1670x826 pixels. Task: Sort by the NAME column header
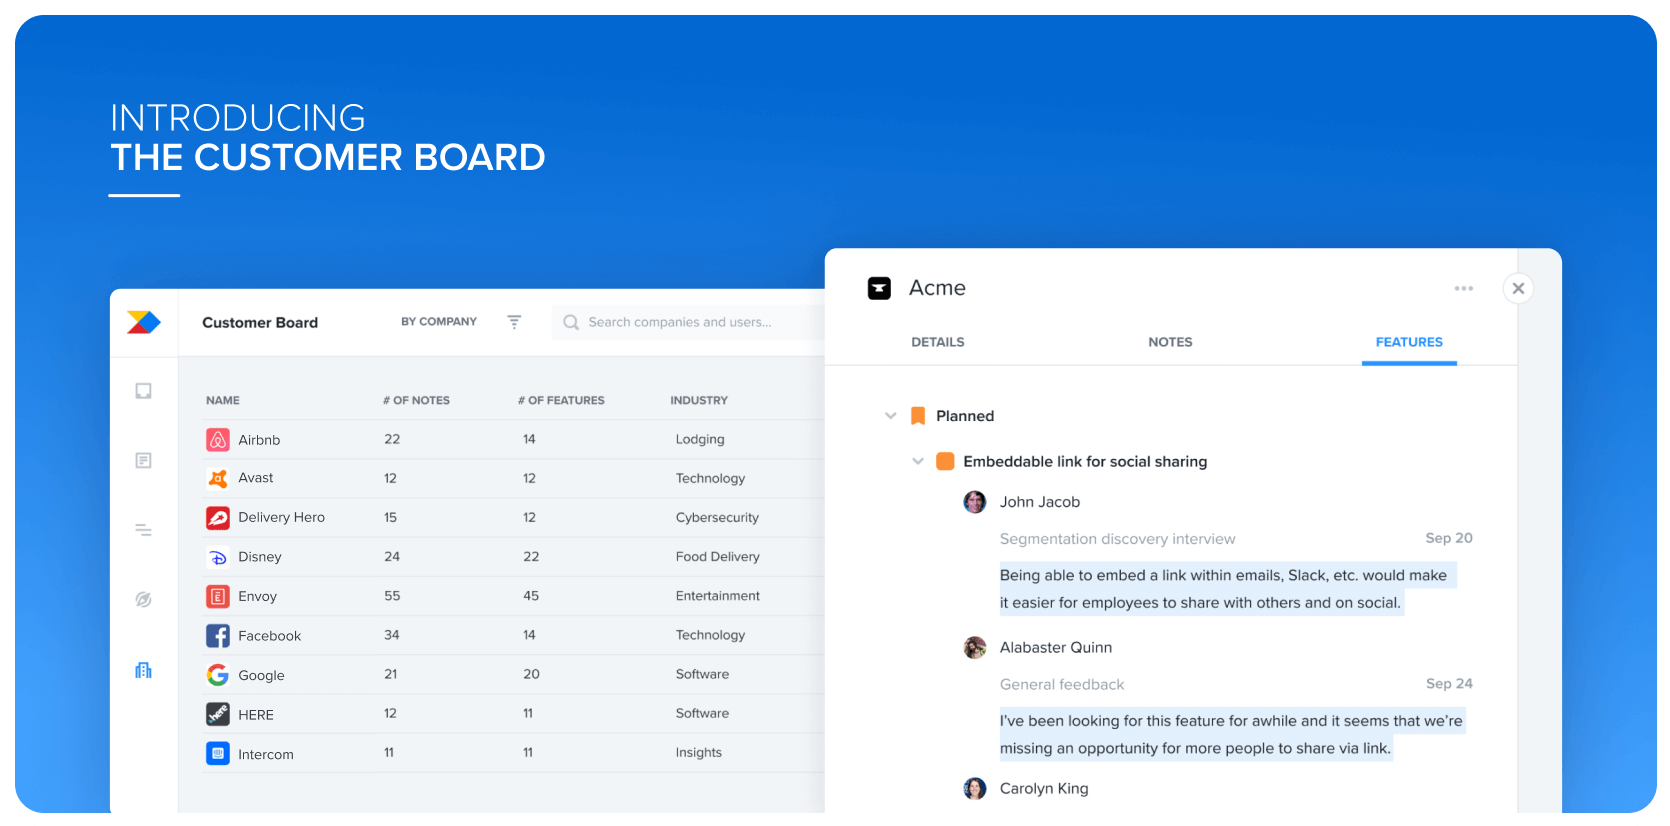tap(223, 400)
